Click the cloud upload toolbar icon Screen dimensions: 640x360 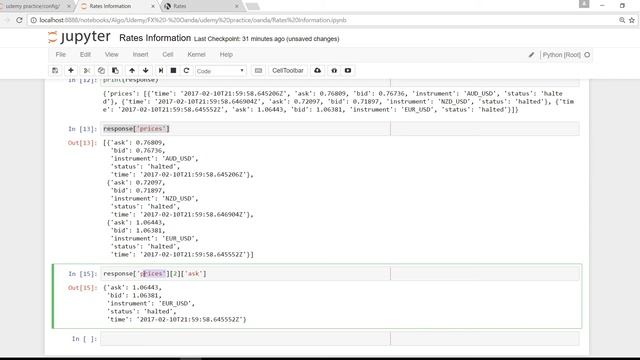(318, 71)
